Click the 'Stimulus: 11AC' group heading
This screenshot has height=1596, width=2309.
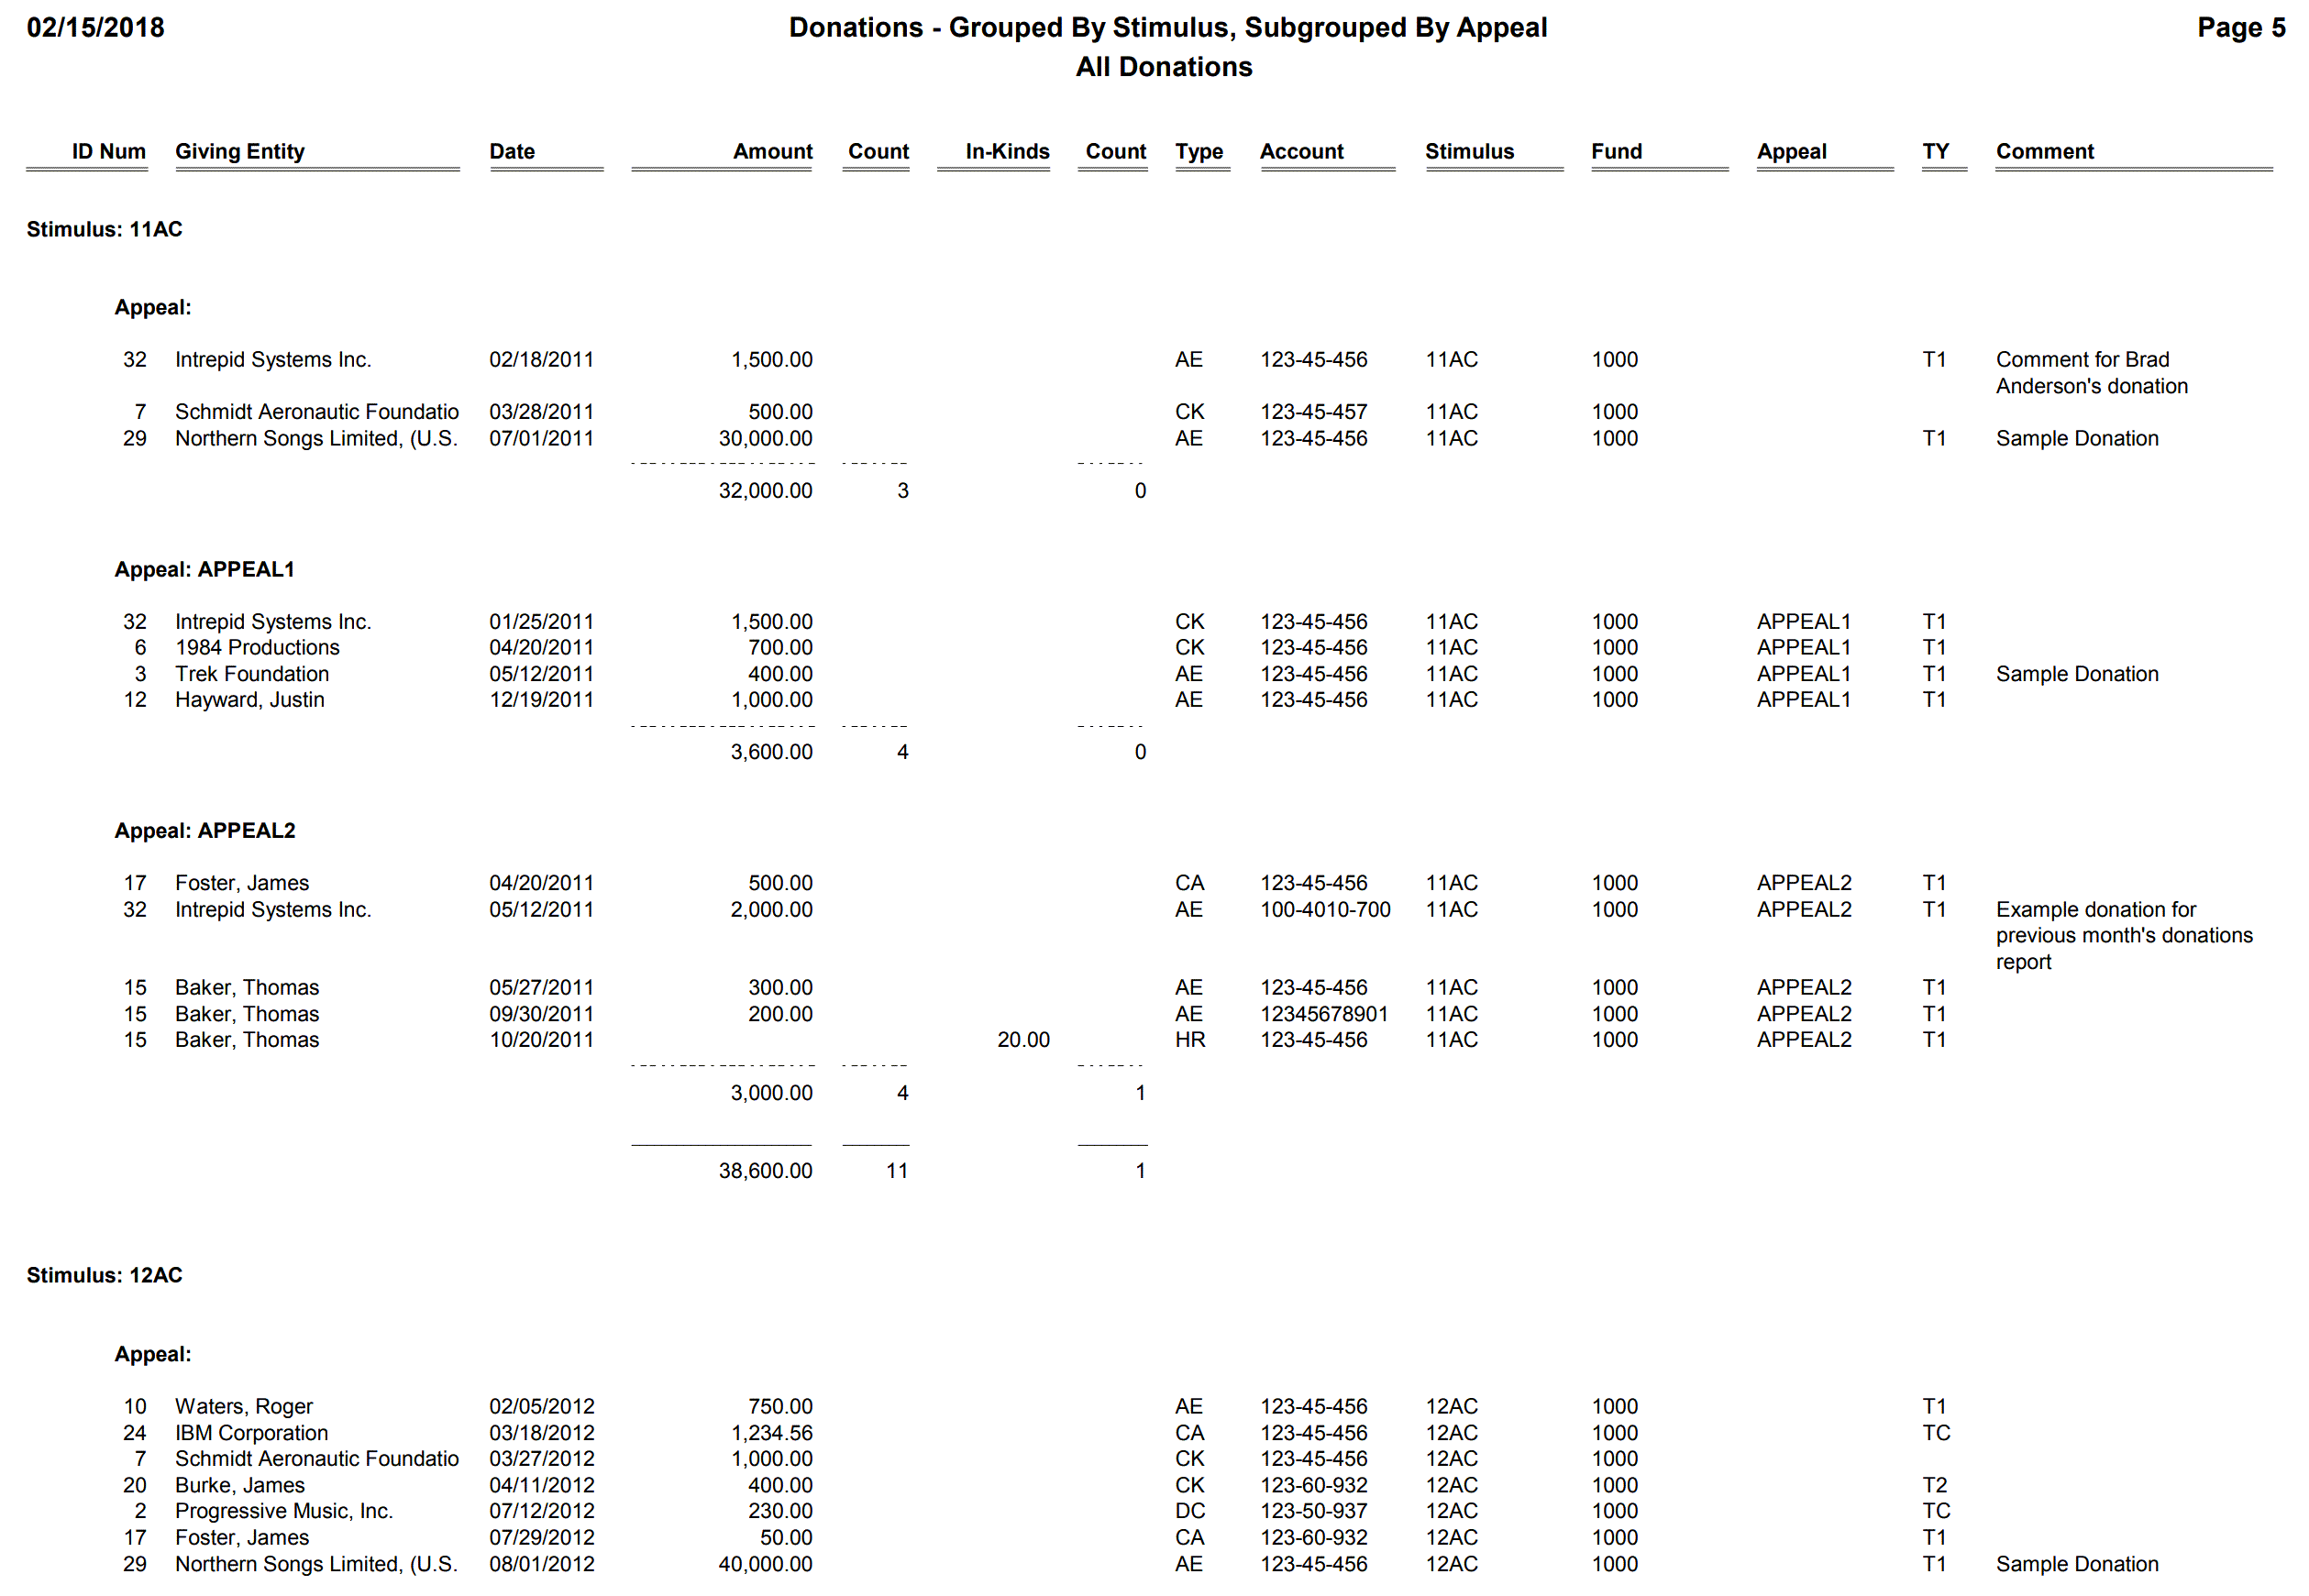[x=104, y=229]
